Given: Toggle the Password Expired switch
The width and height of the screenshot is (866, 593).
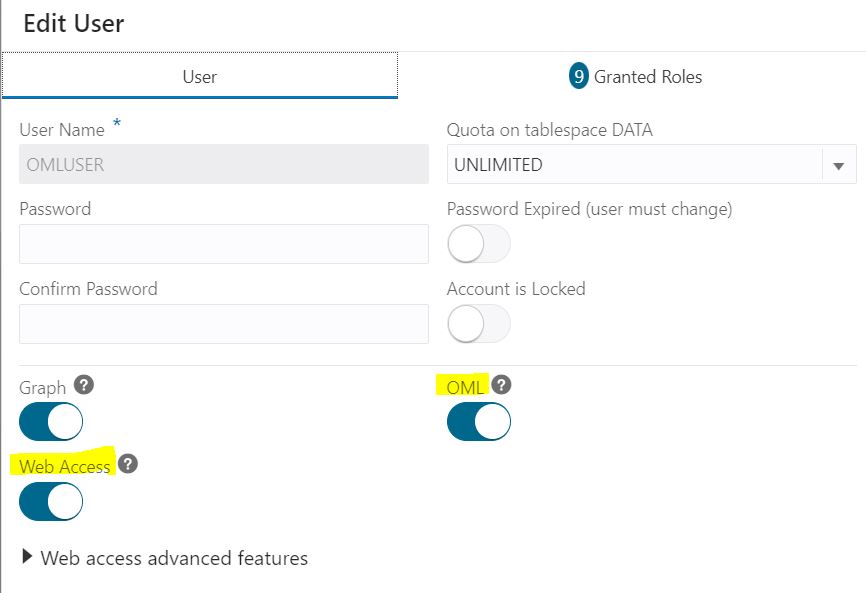Looking at the screenshot, I should click(479, 244).
